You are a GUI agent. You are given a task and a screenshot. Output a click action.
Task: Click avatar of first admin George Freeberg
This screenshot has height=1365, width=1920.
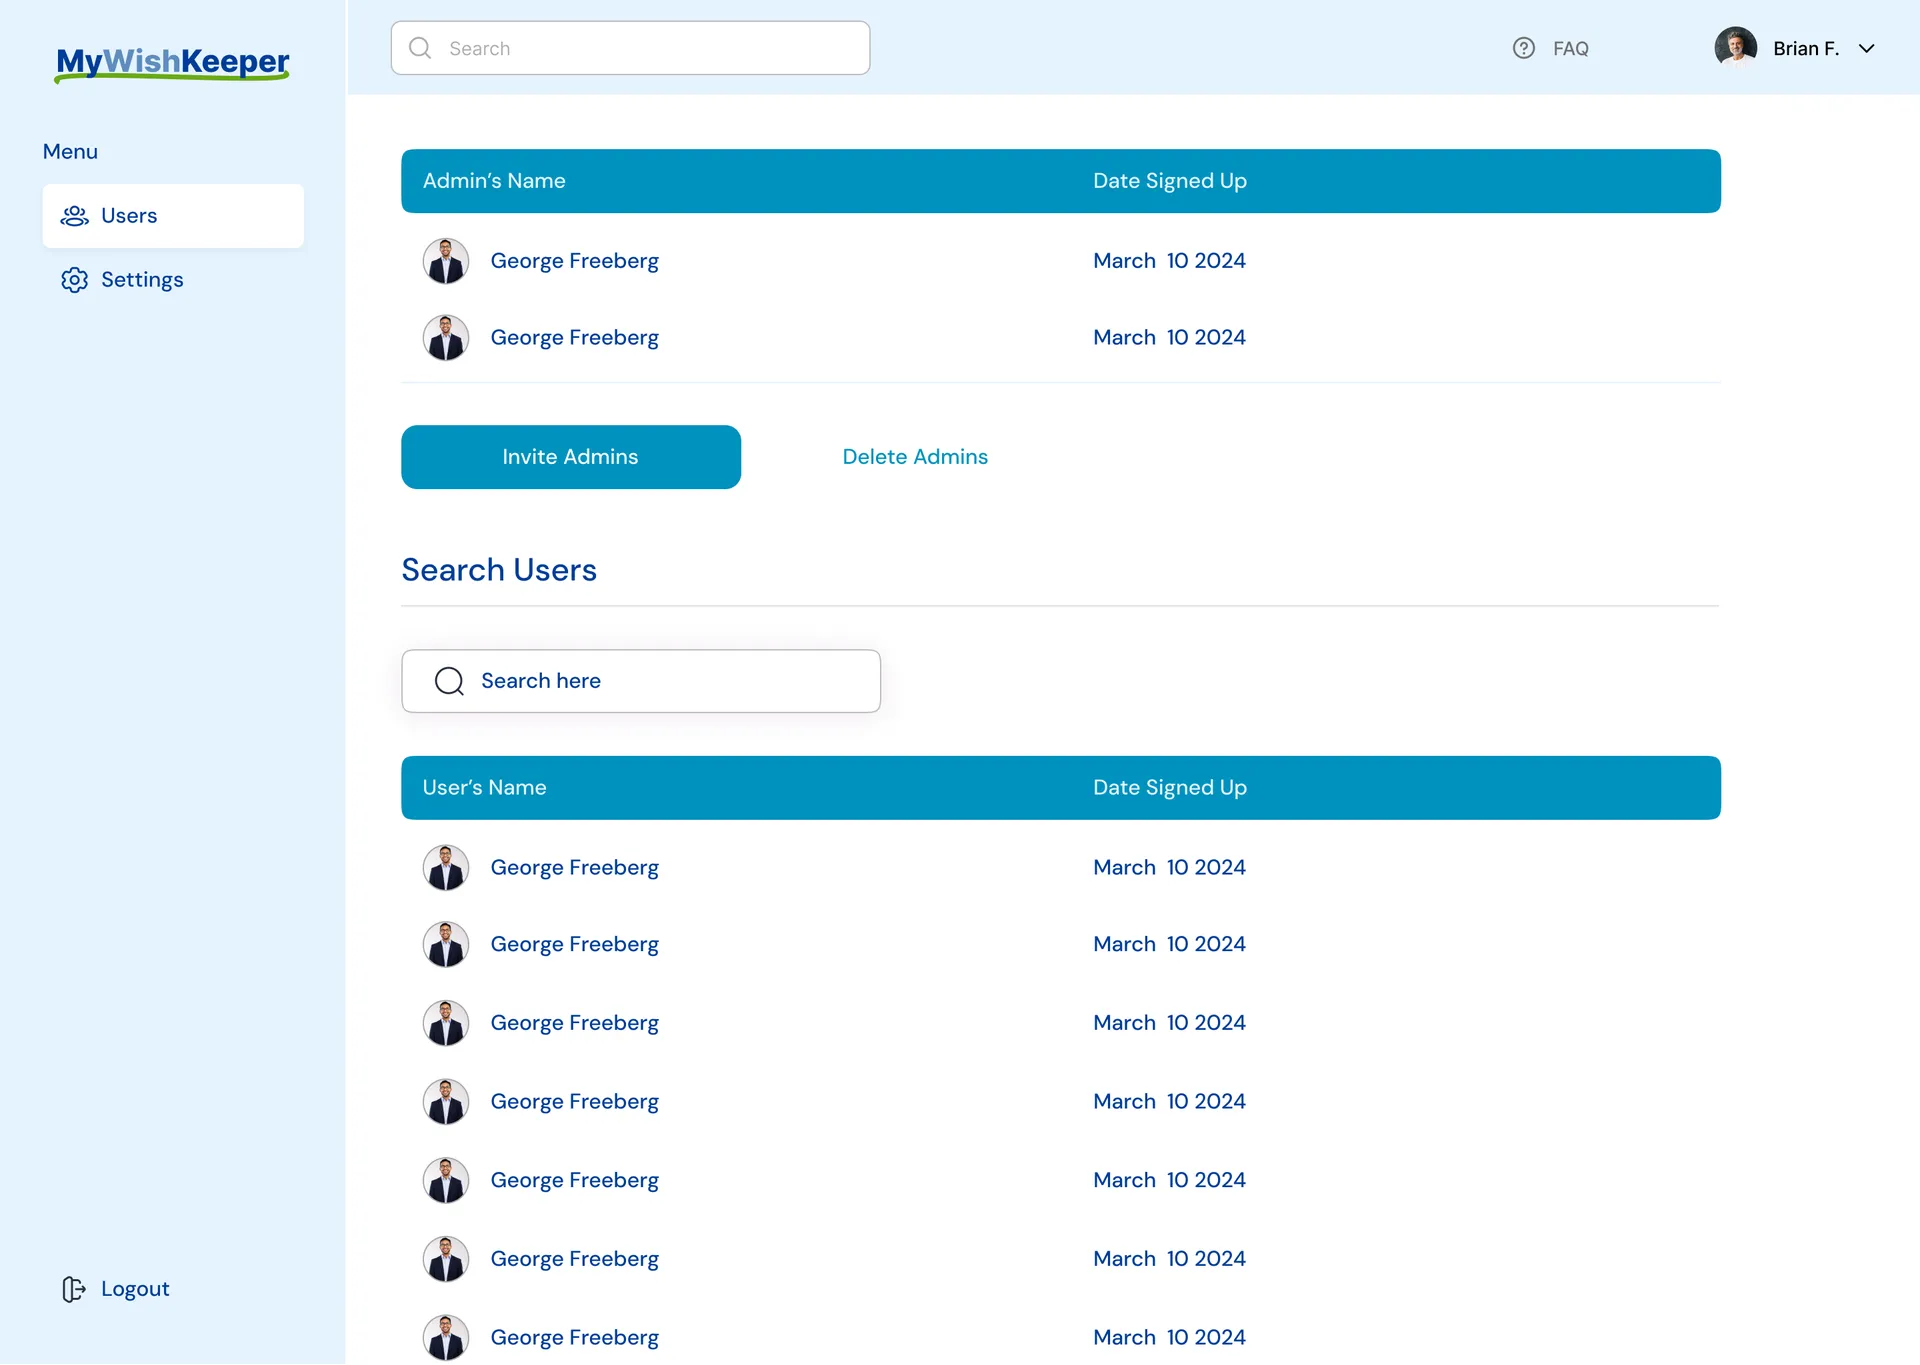tap(446, 261)
